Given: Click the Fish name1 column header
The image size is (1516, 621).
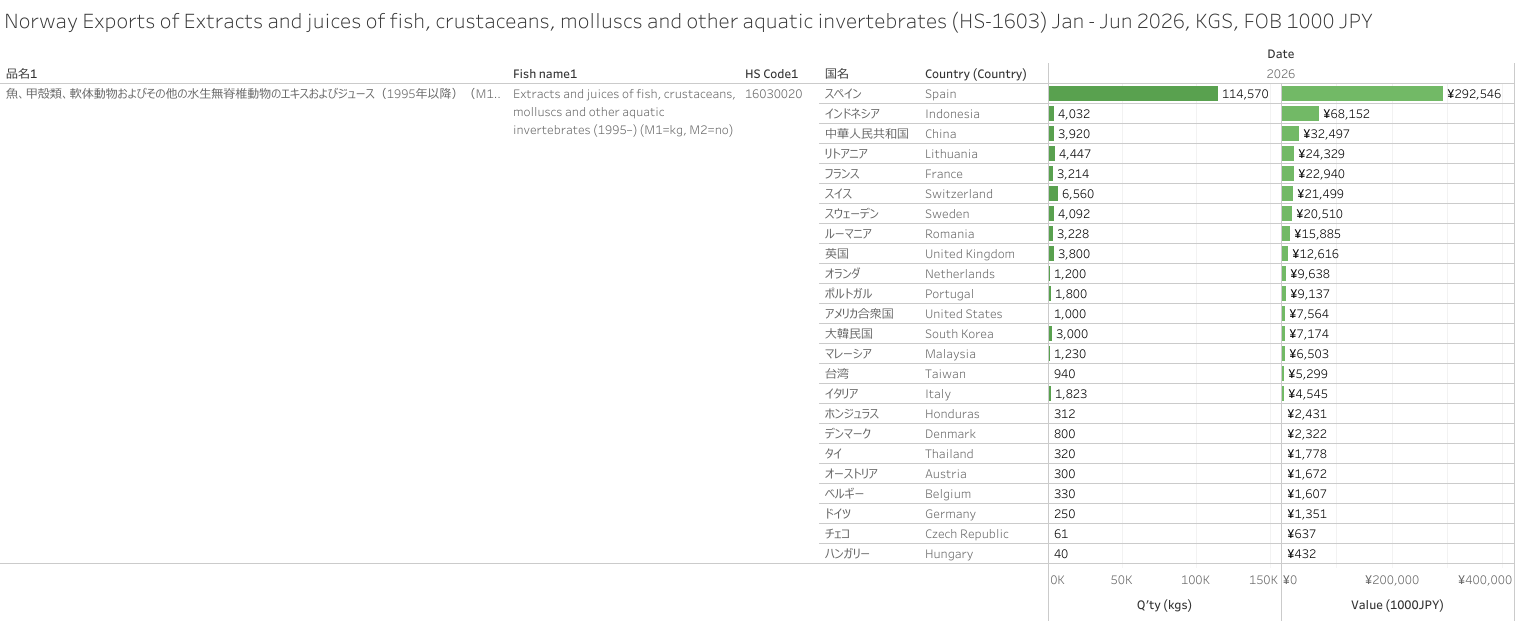Looking at the screenshot, I should point(545,73).
